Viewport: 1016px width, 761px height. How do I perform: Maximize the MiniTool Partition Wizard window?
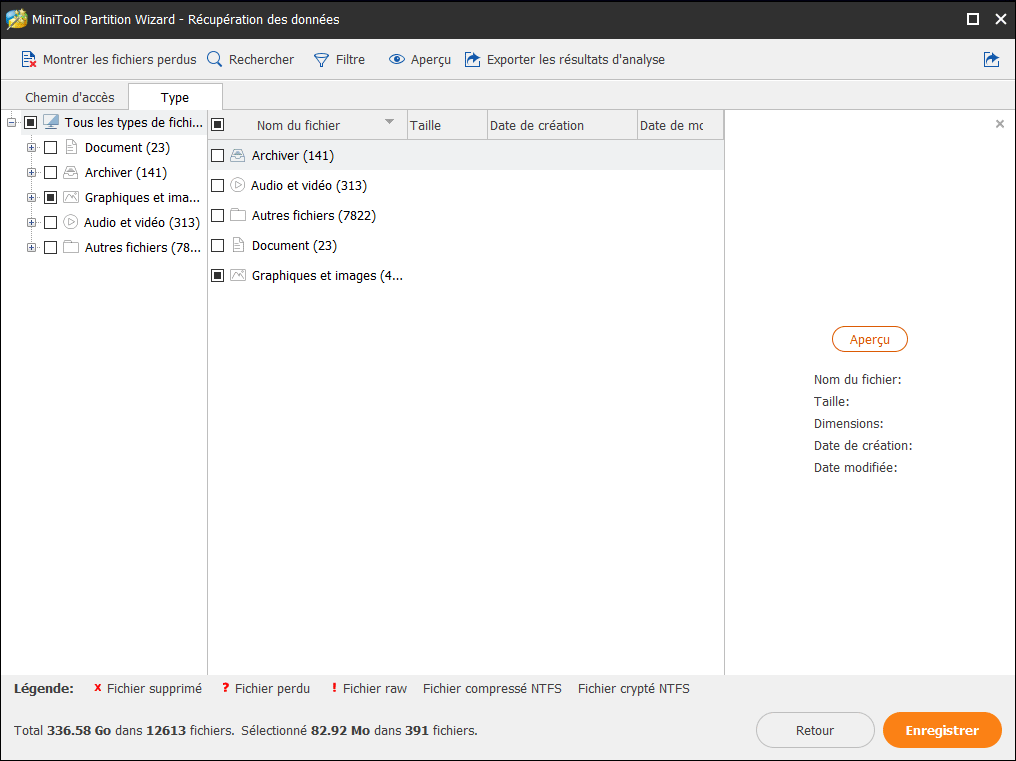(973, 19)
